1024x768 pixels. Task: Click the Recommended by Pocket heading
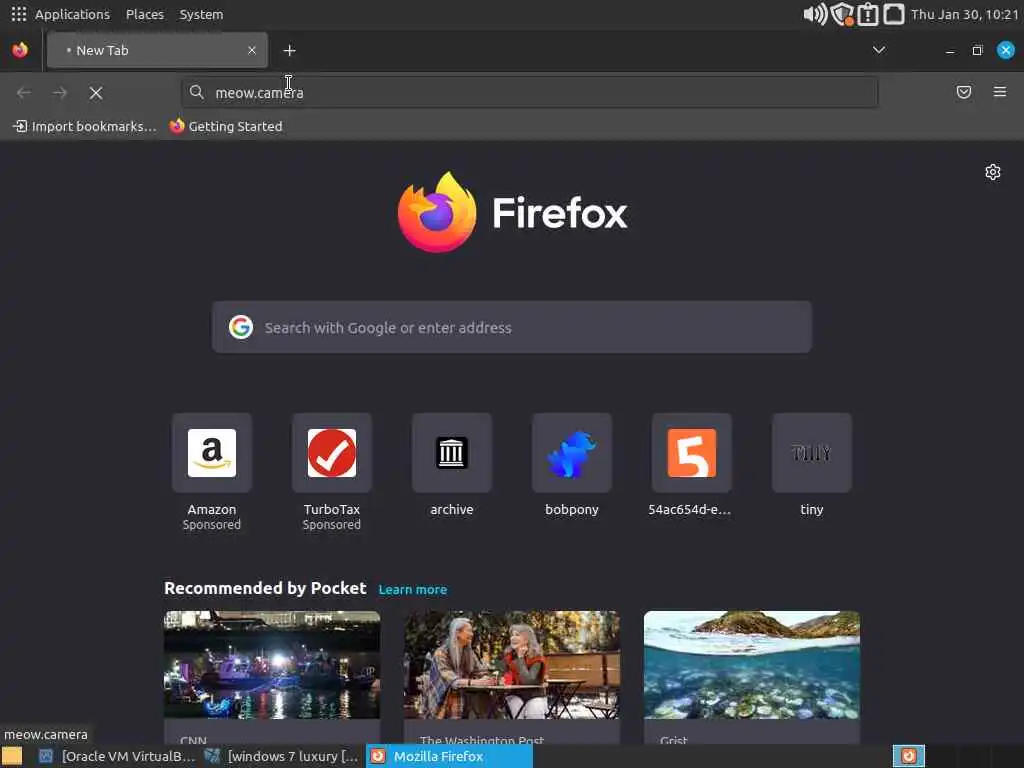(265, 588)
